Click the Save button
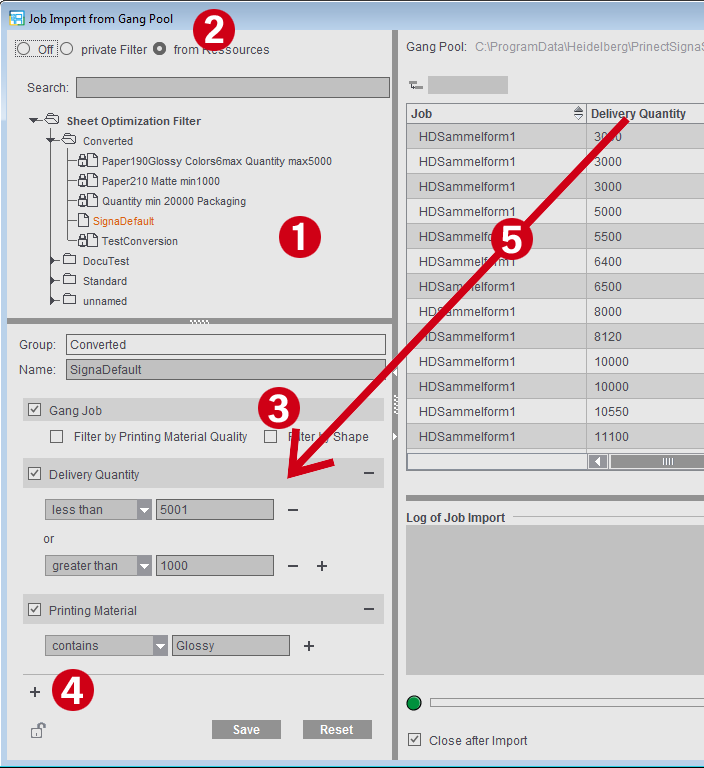Screen dimensions: 704x768 [x=246, y=730]
